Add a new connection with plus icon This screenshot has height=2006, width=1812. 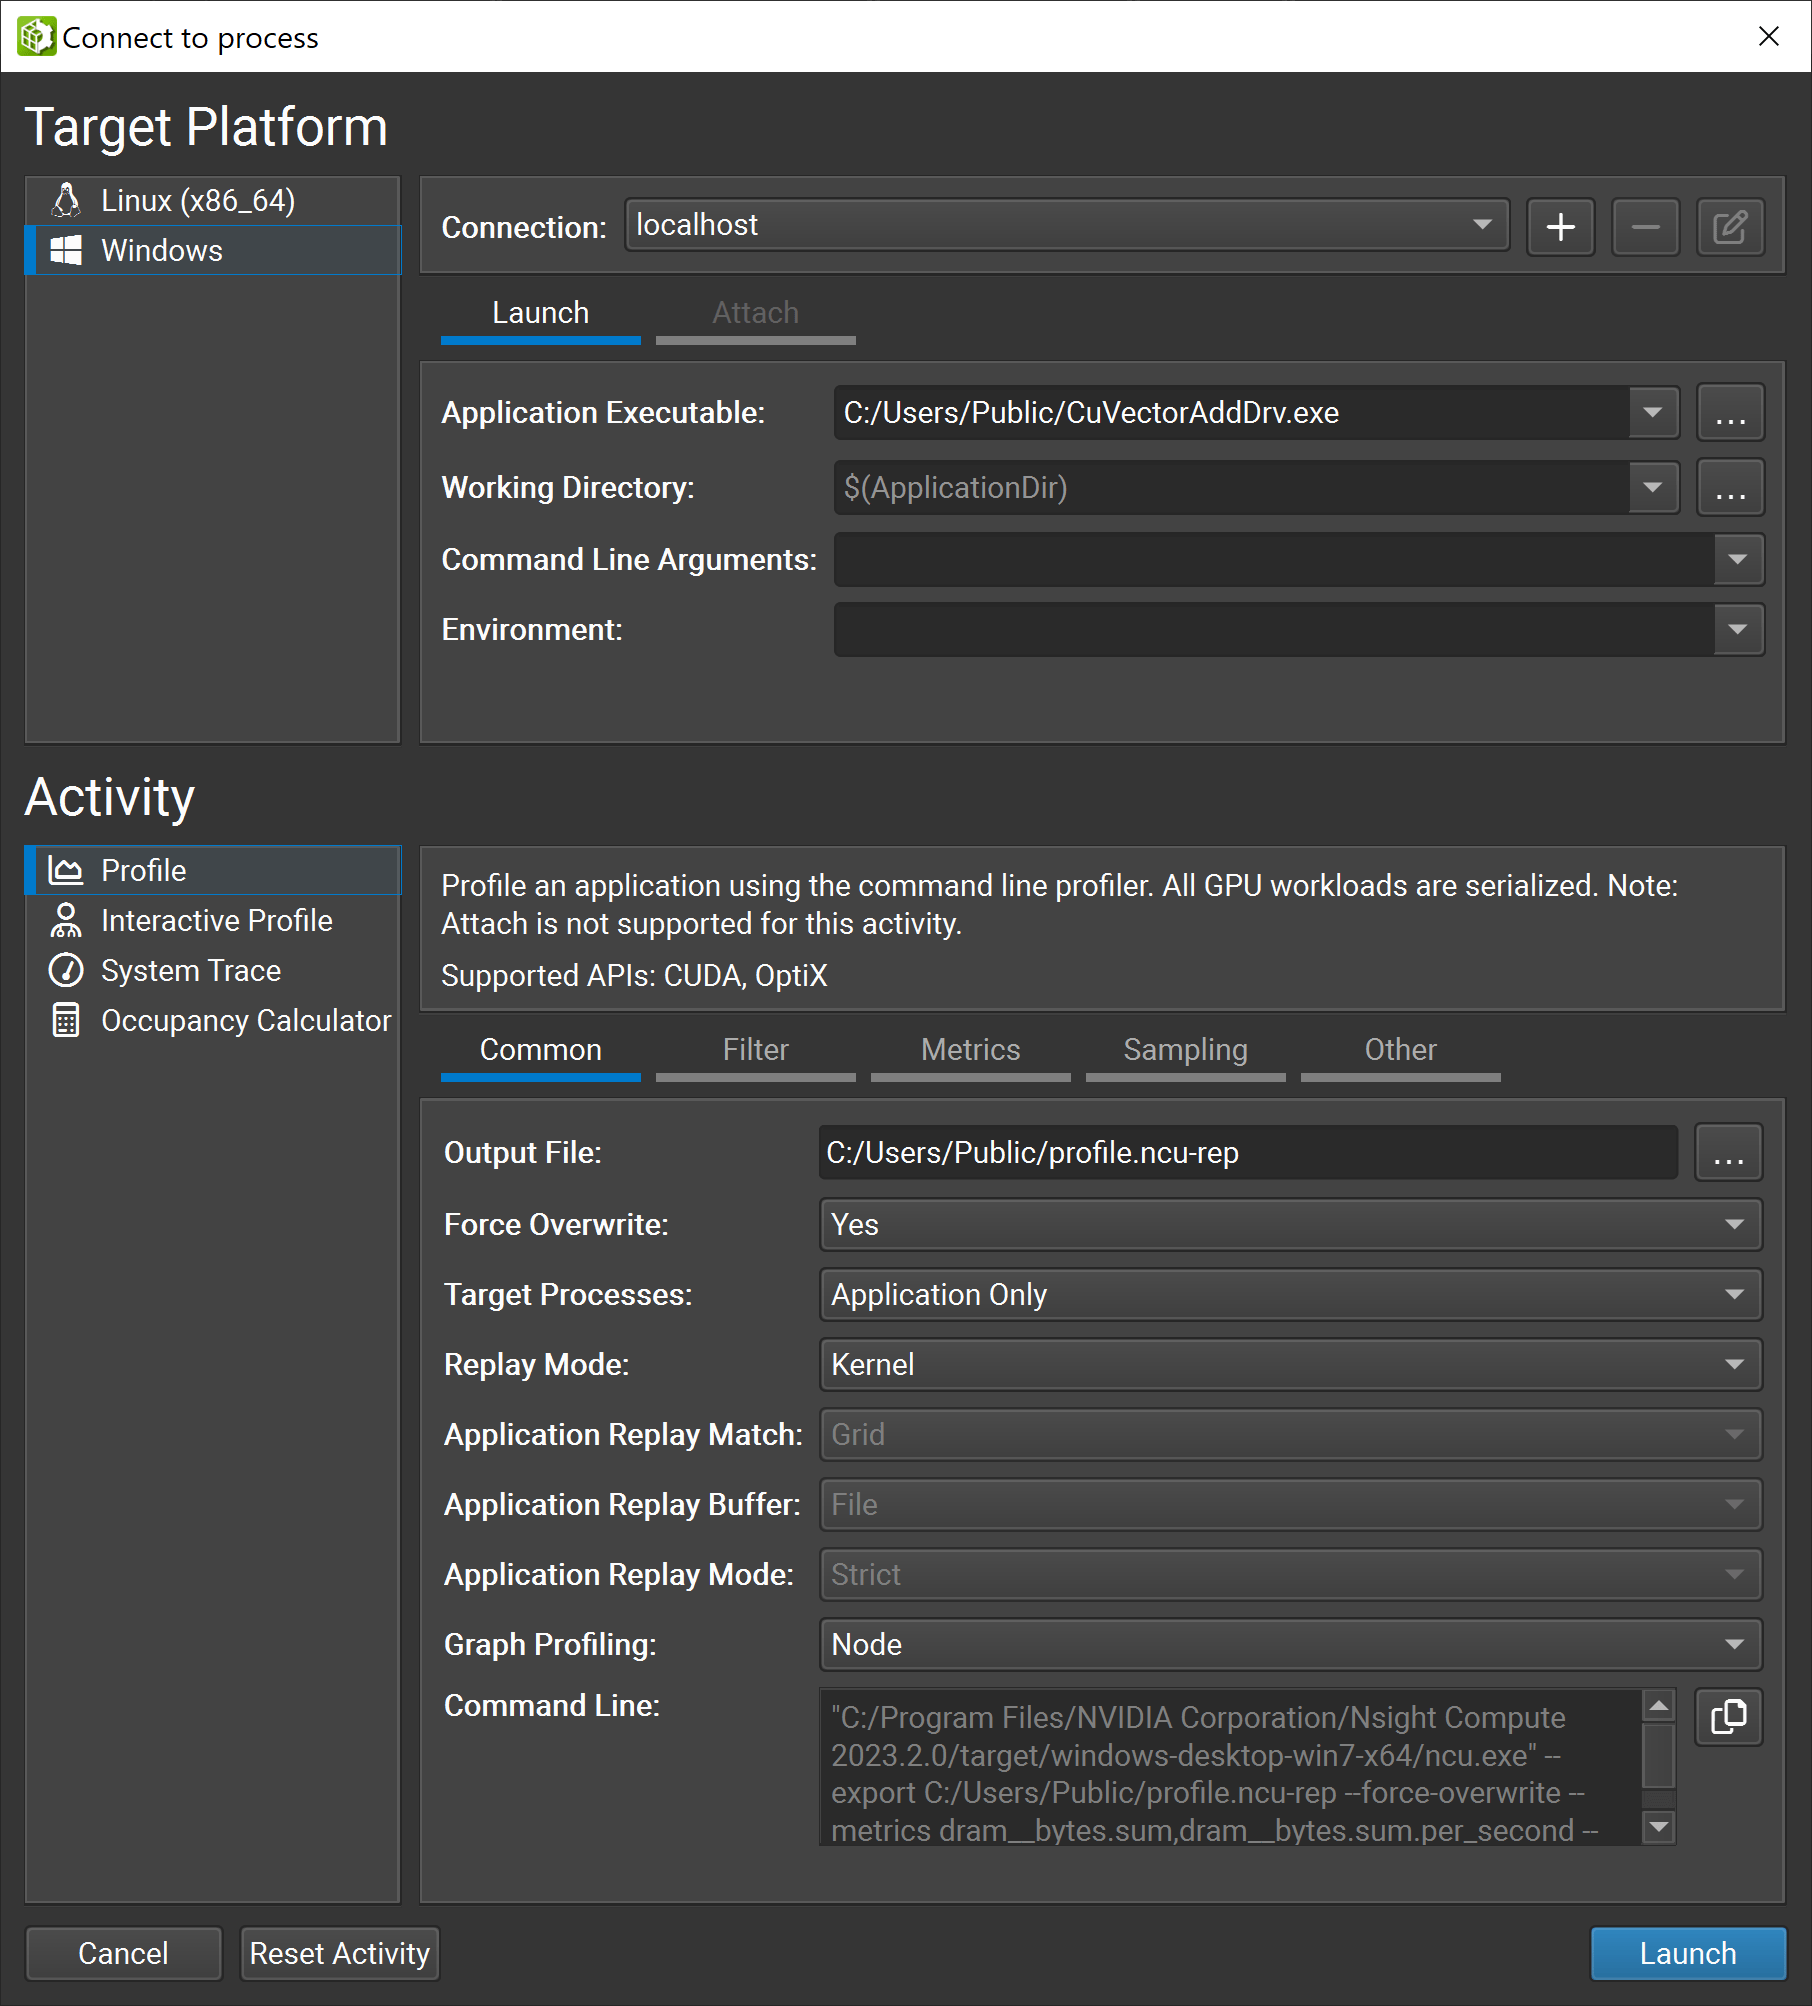1560,227
